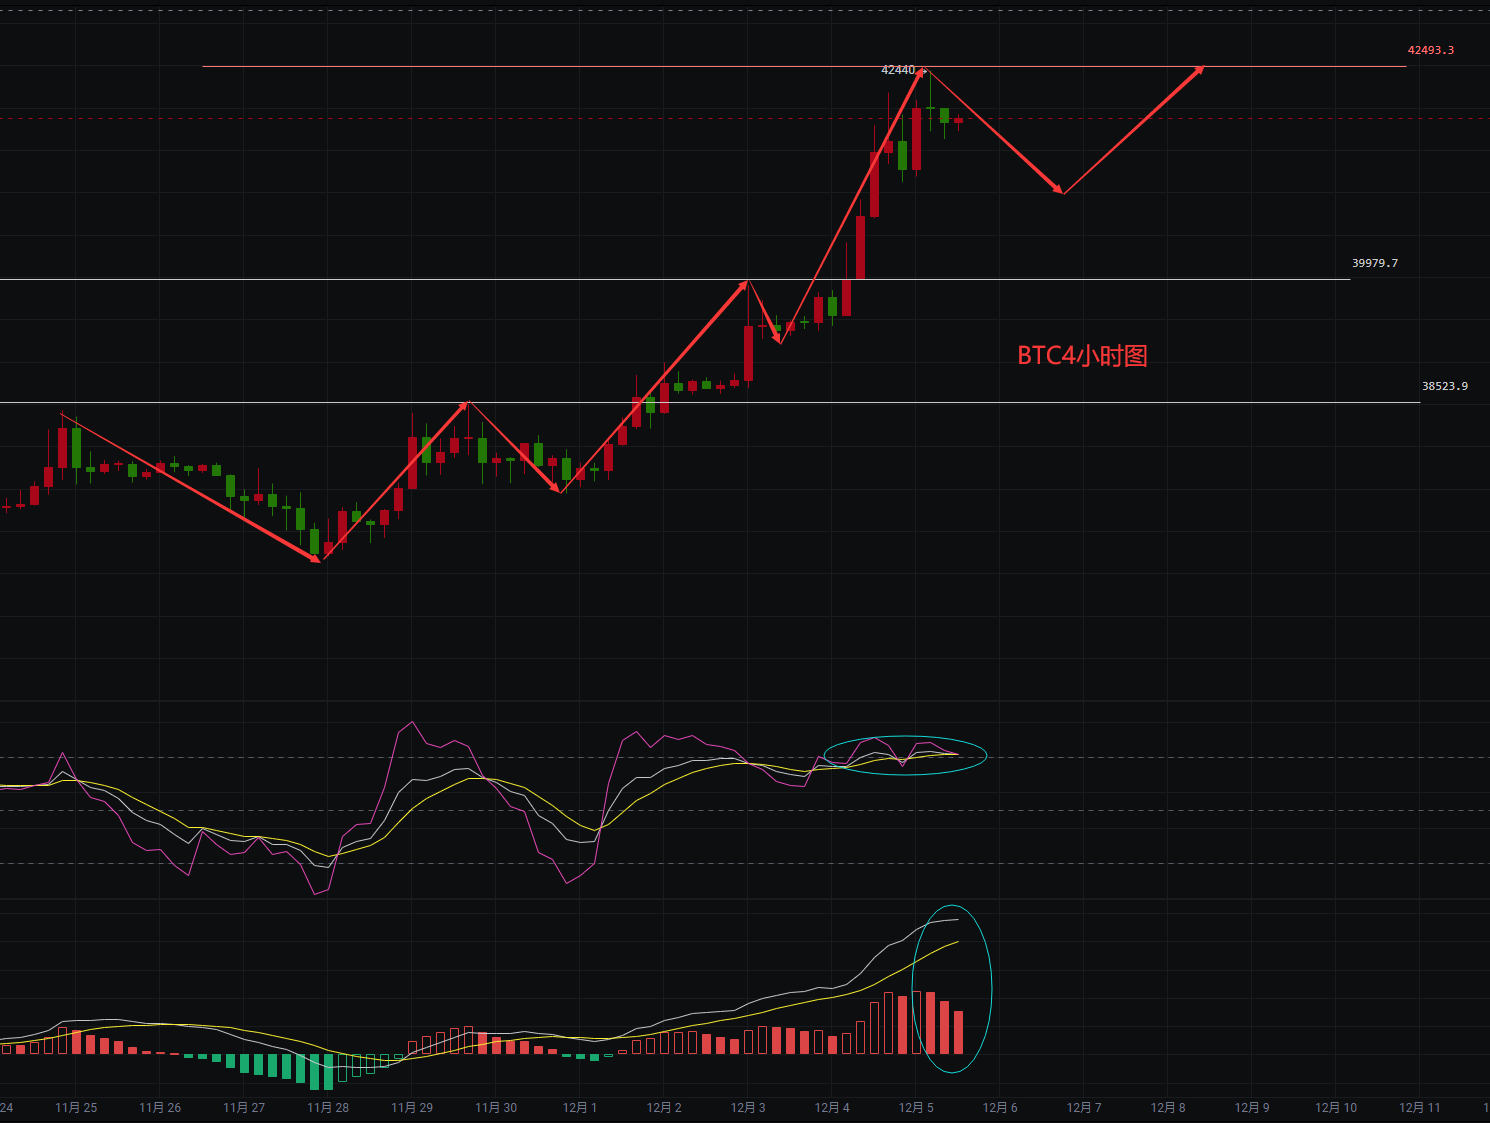Select the 12月 6 date label
Screen dimensions: 1490x1123
click(1000, 1107)
